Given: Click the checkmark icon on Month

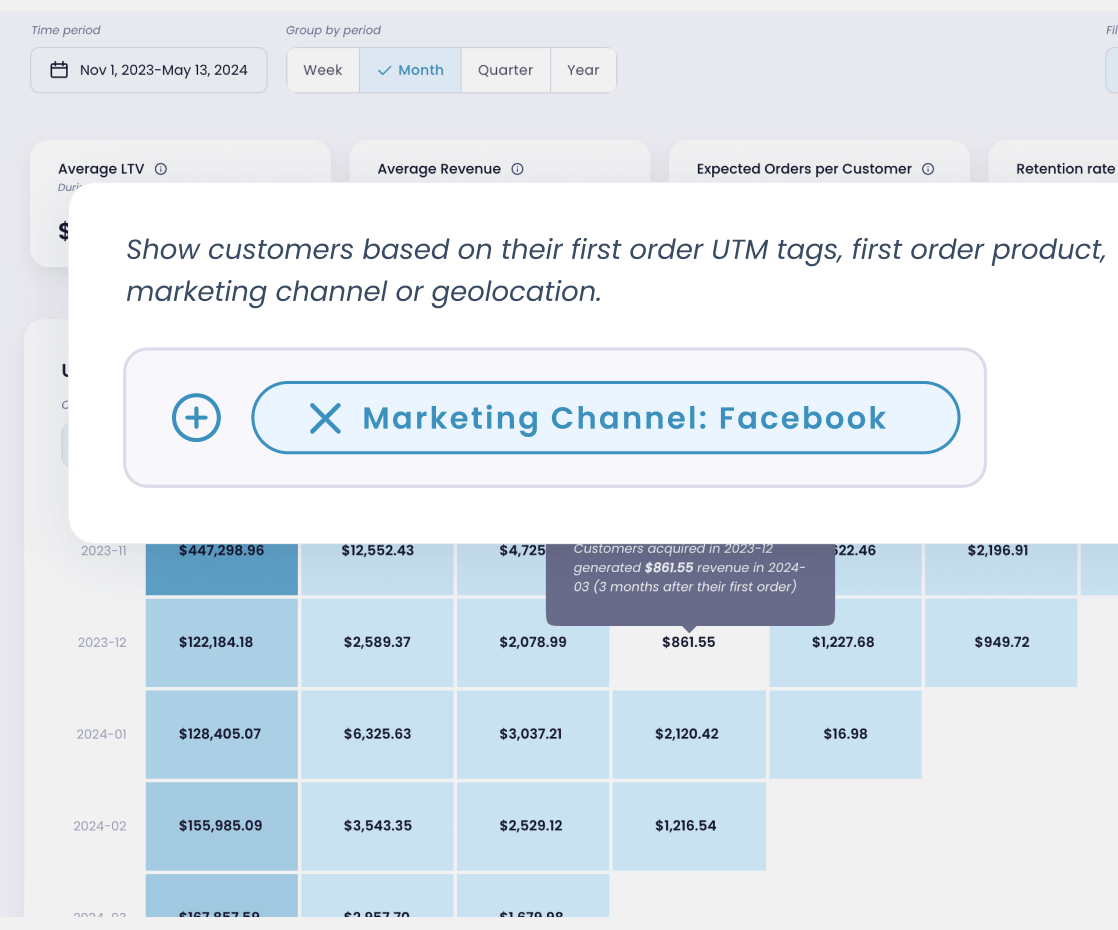Looking at the screenshot, I should [x=384, y=71].
